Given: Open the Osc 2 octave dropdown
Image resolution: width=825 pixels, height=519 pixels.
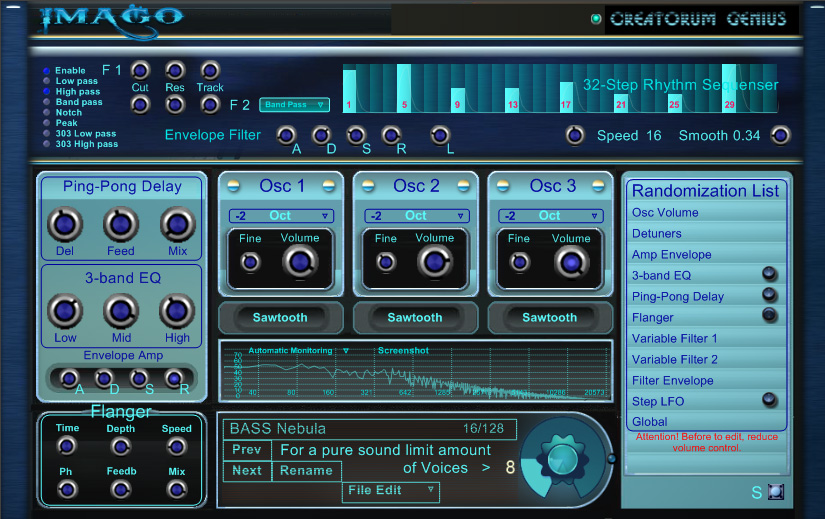Looking at the screenshot, I should point(416,216).
